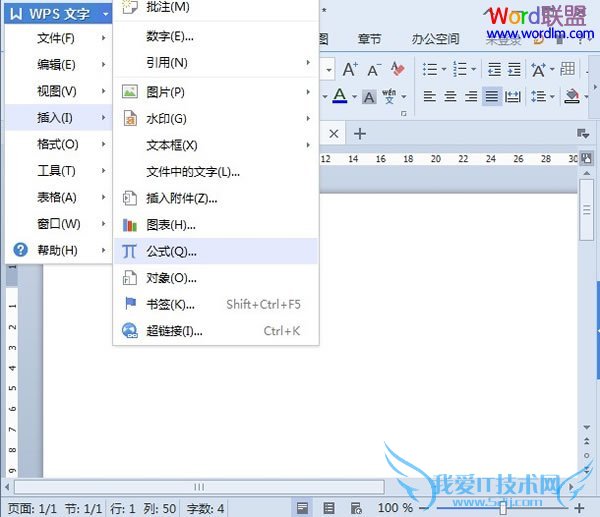The width and height of the screenshot is (600, 517).
Task: Choose 图表(H)... menu item
Action: point(216,225)
